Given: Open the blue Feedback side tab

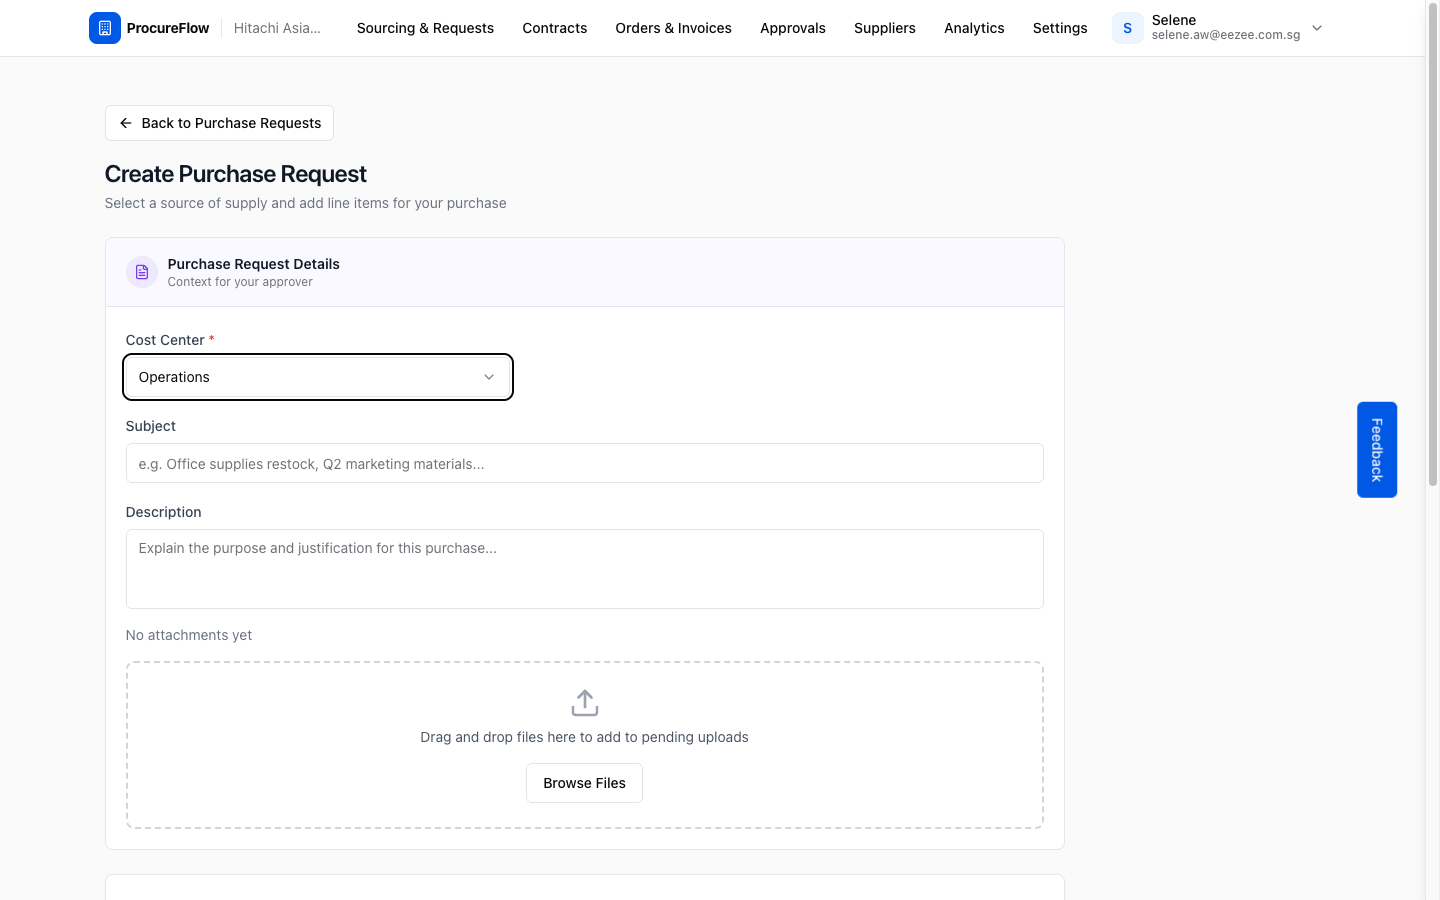Looking at the screenshot, I should tap(1377, 450).
